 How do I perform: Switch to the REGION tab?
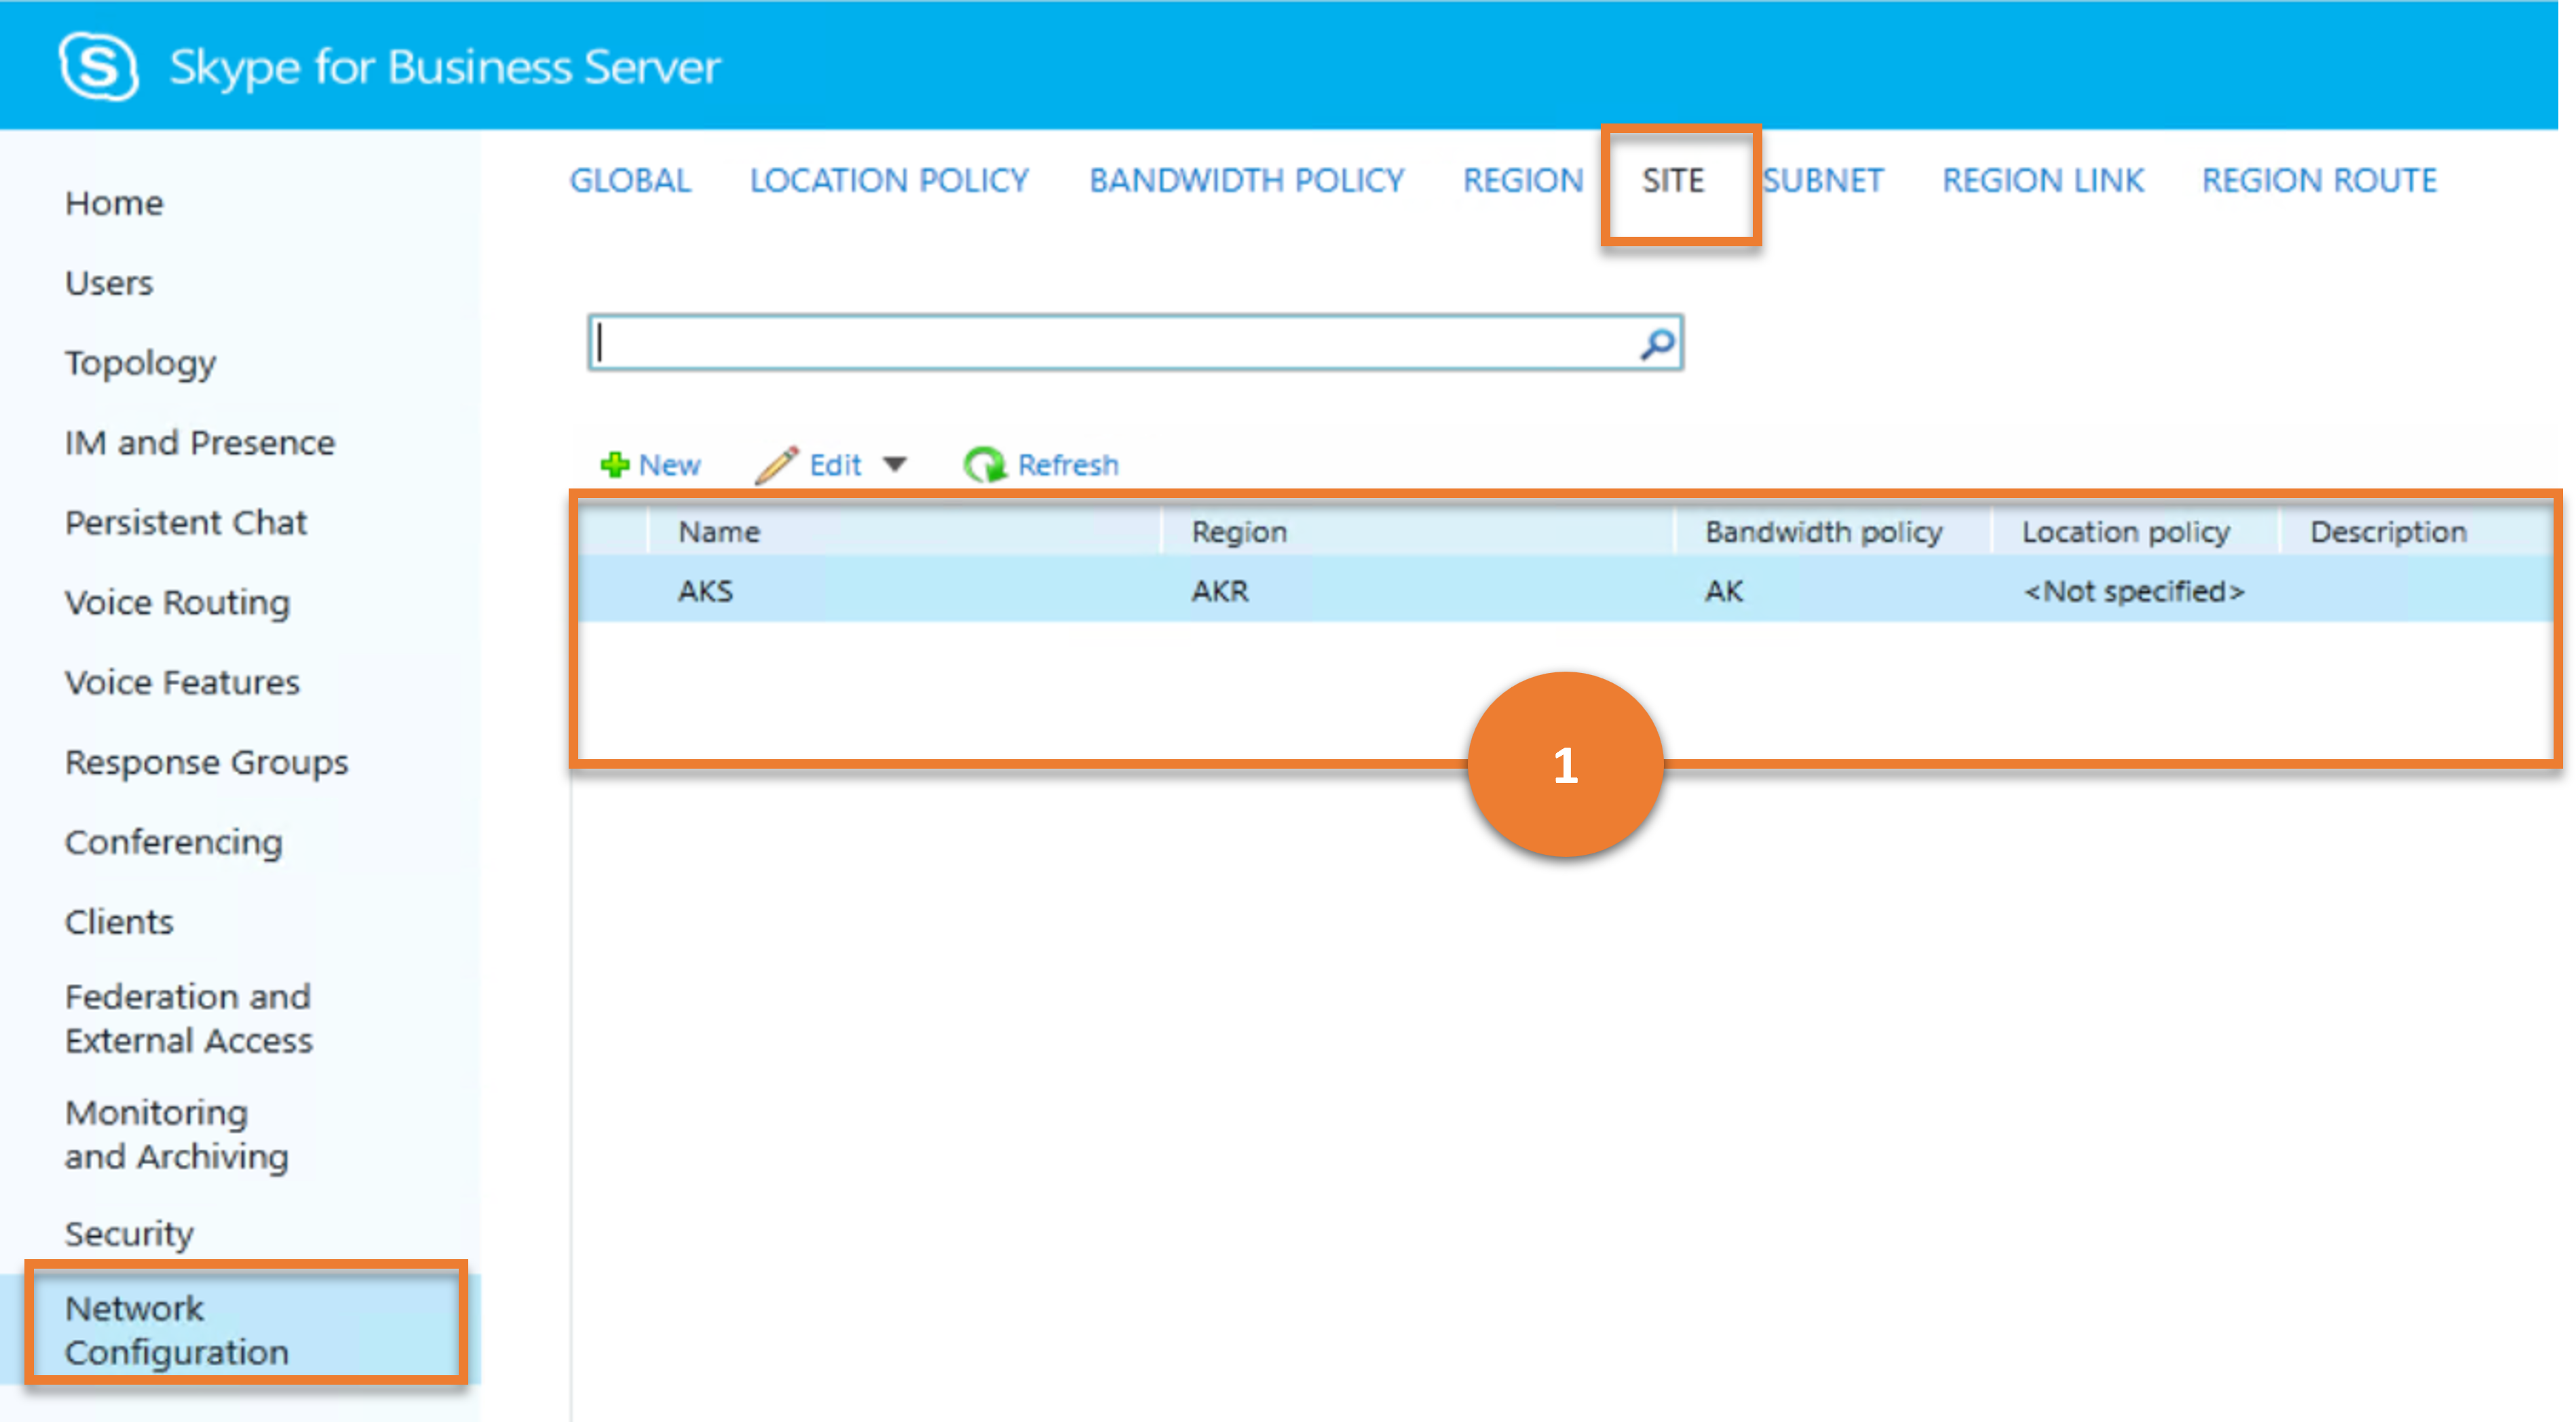(1523, 180)
